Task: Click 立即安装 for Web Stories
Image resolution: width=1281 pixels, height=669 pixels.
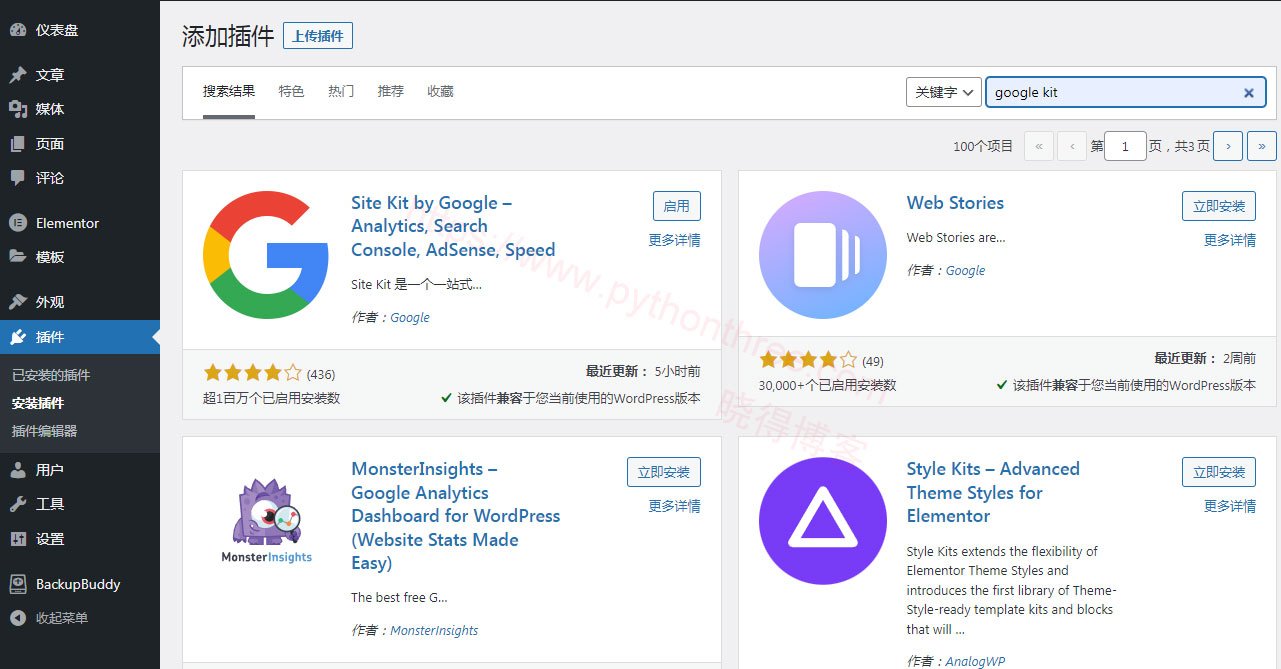Action: click(1219, 206)
